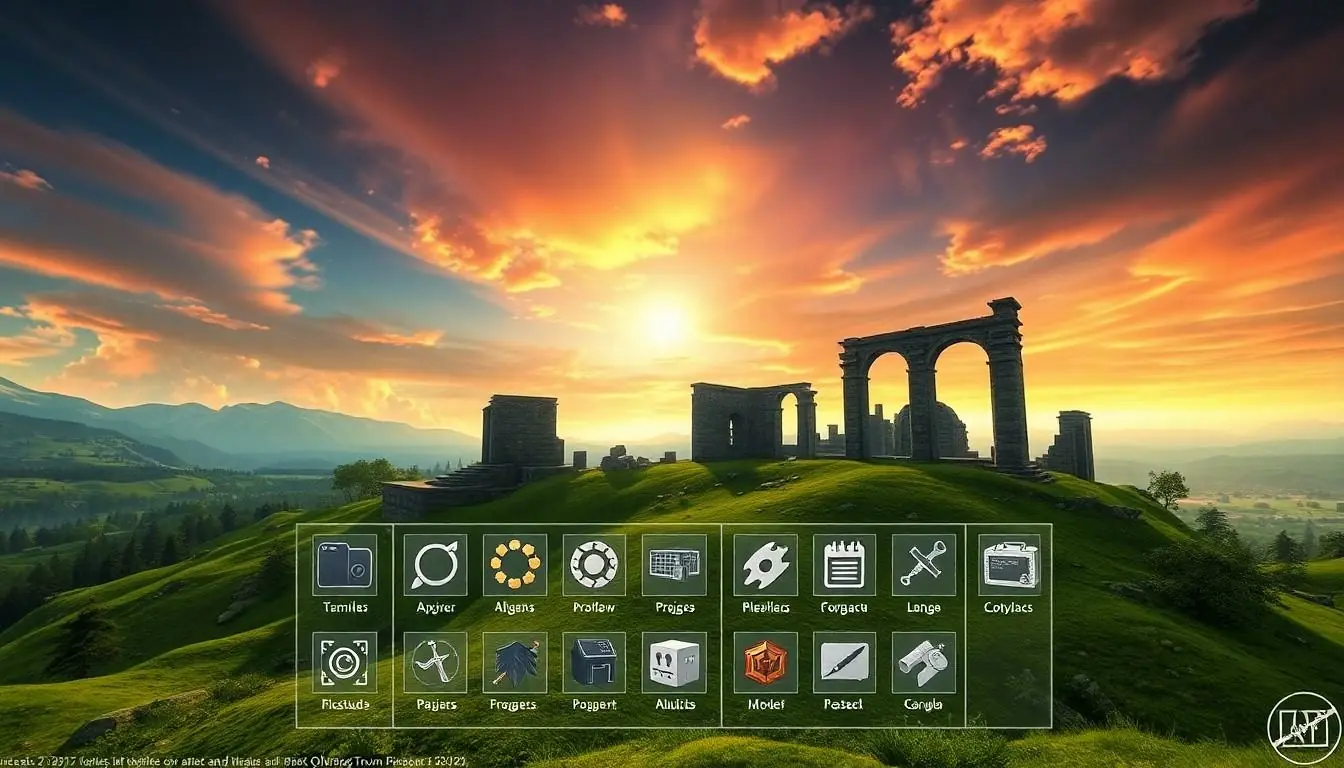Open the Forgacu notepad icon
1344x768 pixels.
[845, 565]
